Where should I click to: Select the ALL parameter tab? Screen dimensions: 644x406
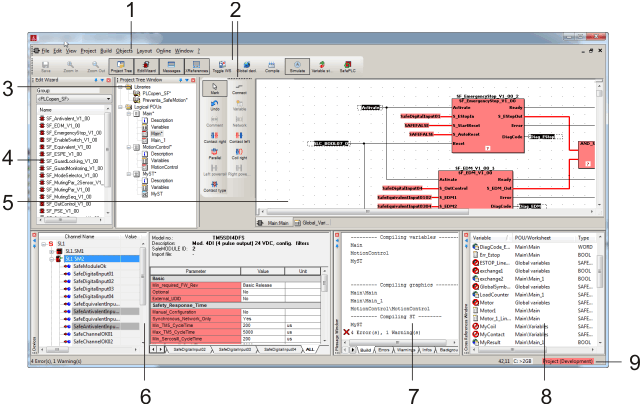coord(310,349)
